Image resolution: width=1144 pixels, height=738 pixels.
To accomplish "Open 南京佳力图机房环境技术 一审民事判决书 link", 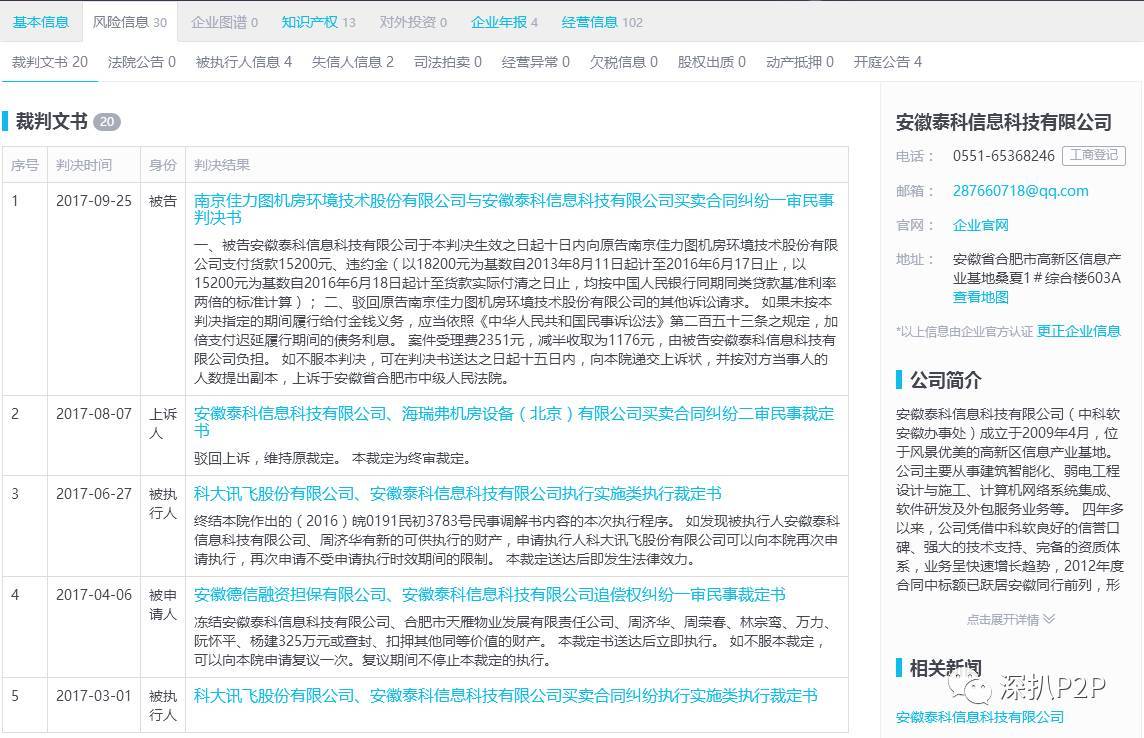I will click(x=514, y=209).
